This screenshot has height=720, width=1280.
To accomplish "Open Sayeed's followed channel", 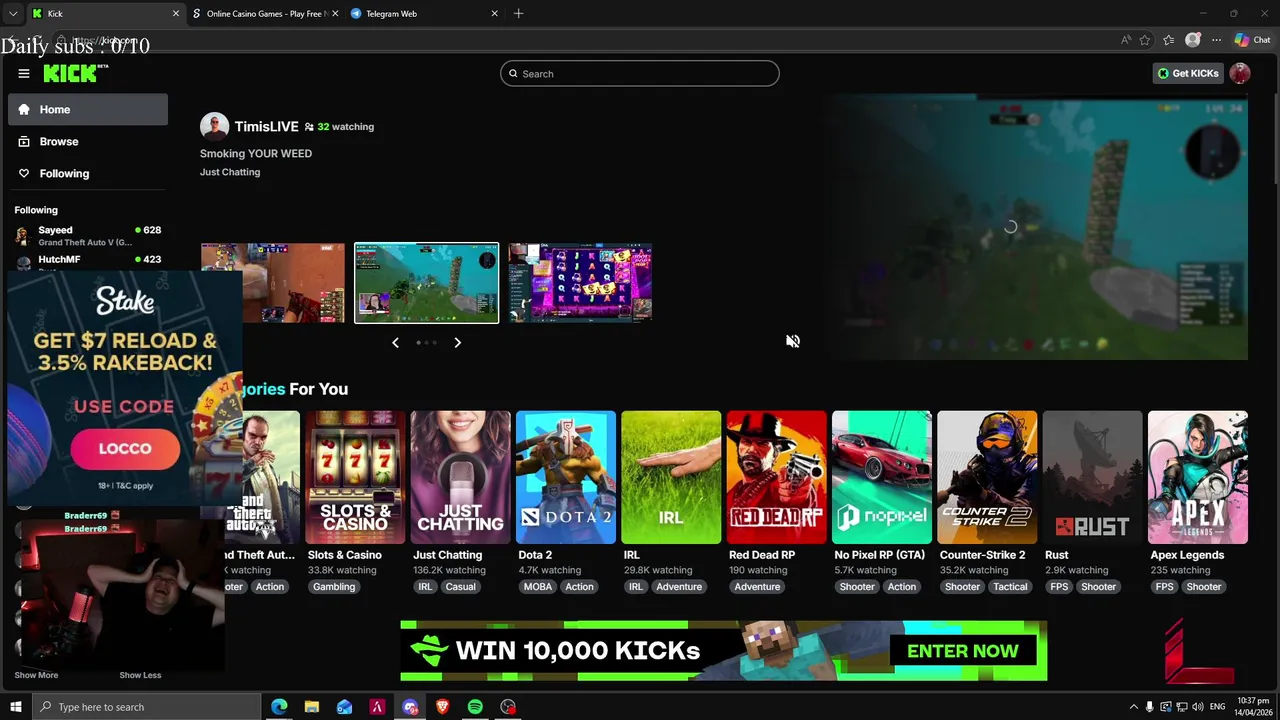I will 88,235.
